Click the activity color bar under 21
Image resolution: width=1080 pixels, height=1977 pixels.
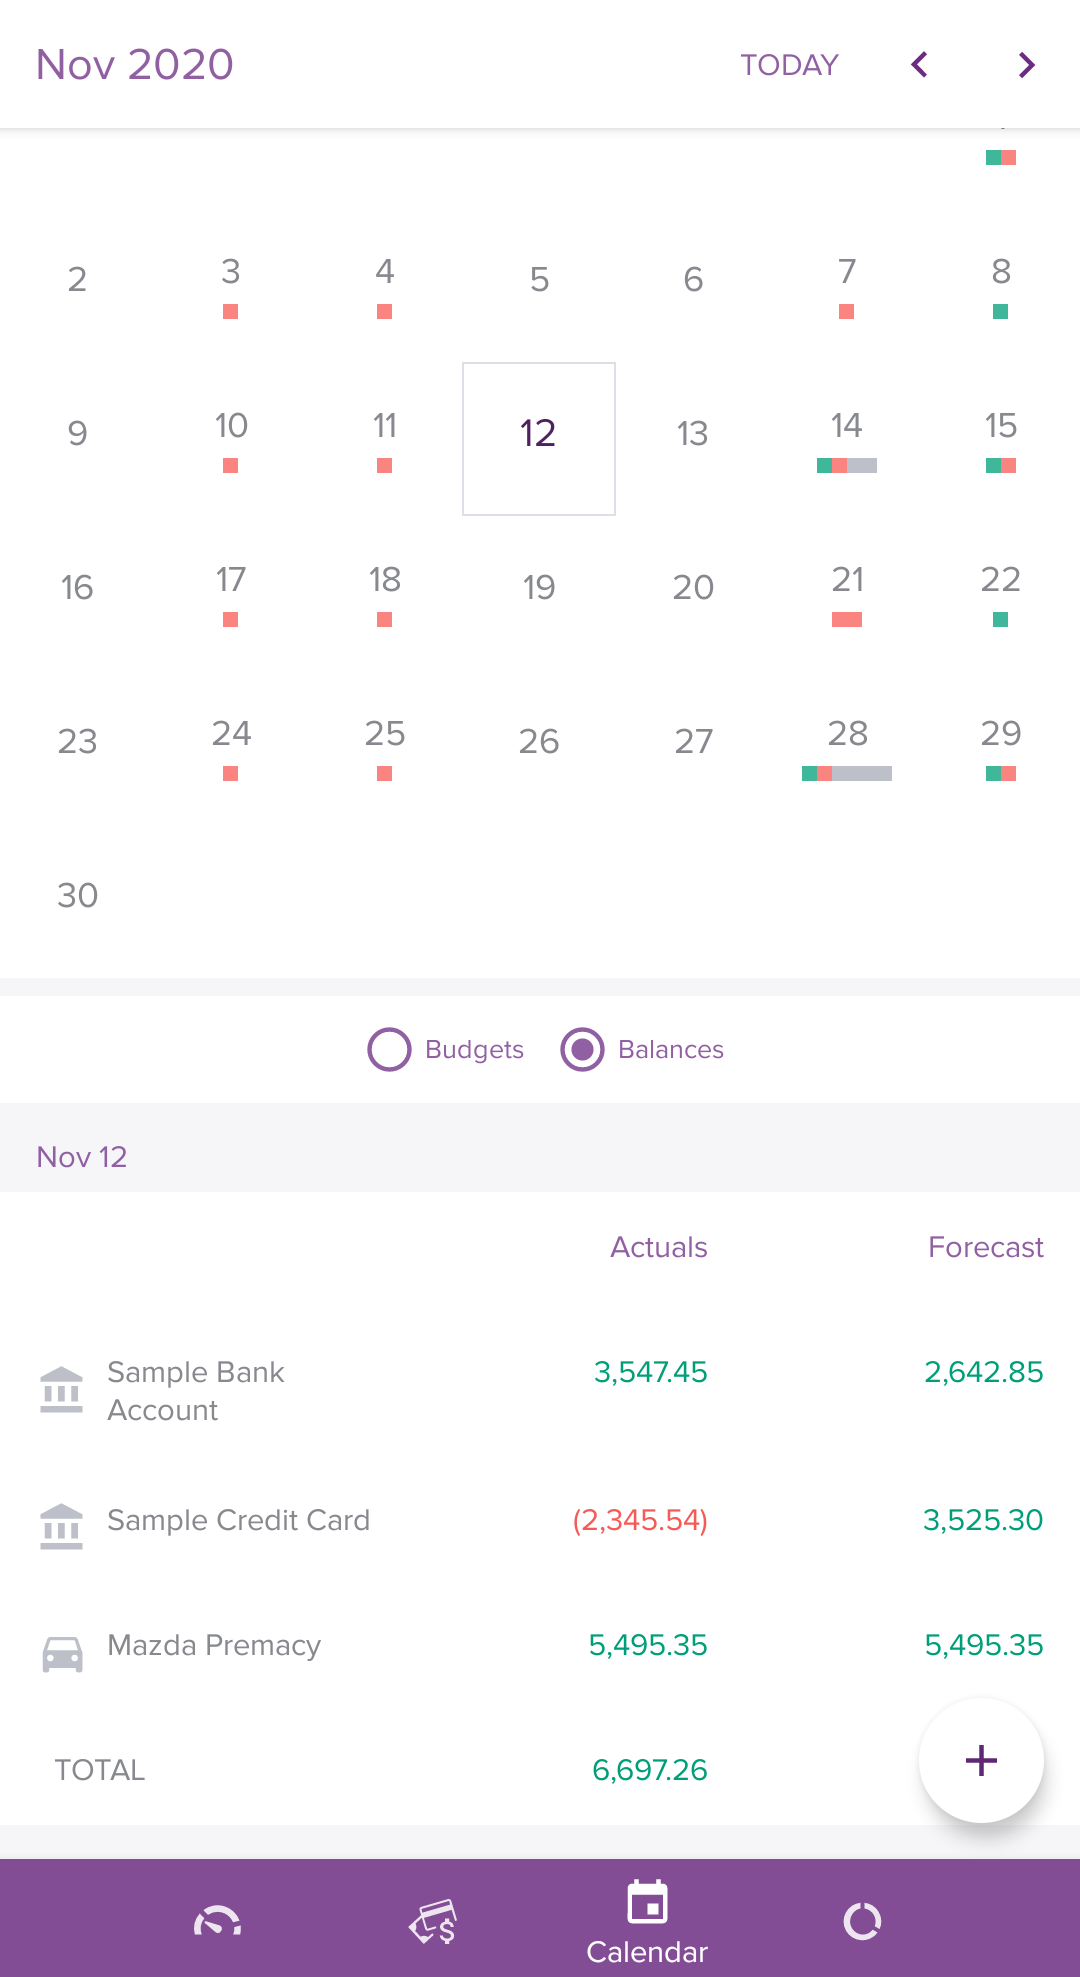(847, 620)
